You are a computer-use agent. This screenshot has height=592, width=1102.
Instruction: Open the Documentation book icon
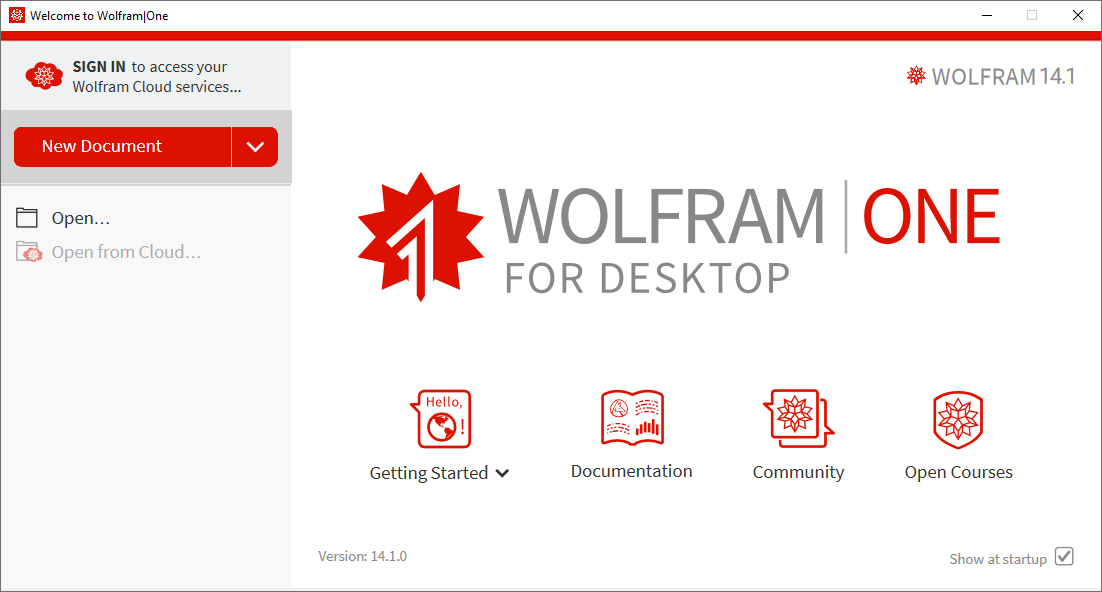click(x=632, y=418)
